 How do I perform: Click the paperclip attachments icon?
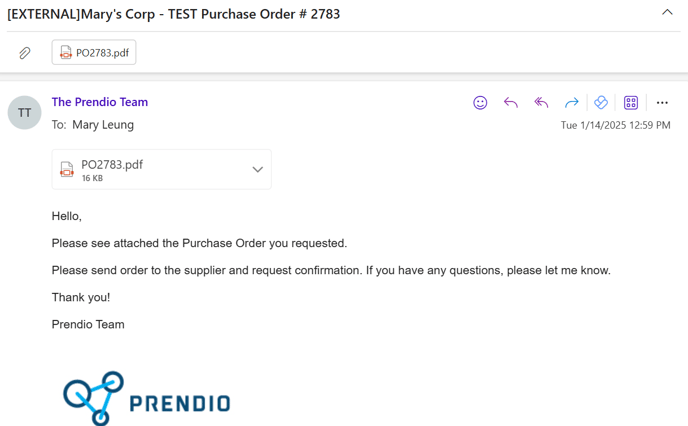tap(25, 53)
